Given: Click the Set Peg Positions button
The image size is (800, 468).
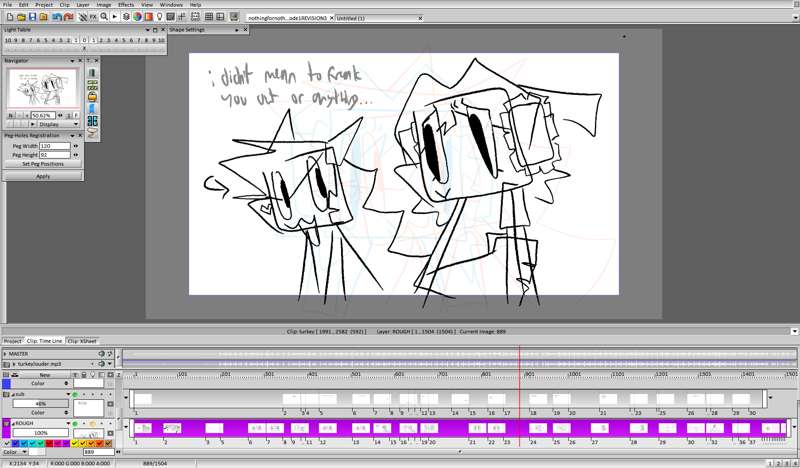Looking at the screenshot, I should [x=43, y=164].
